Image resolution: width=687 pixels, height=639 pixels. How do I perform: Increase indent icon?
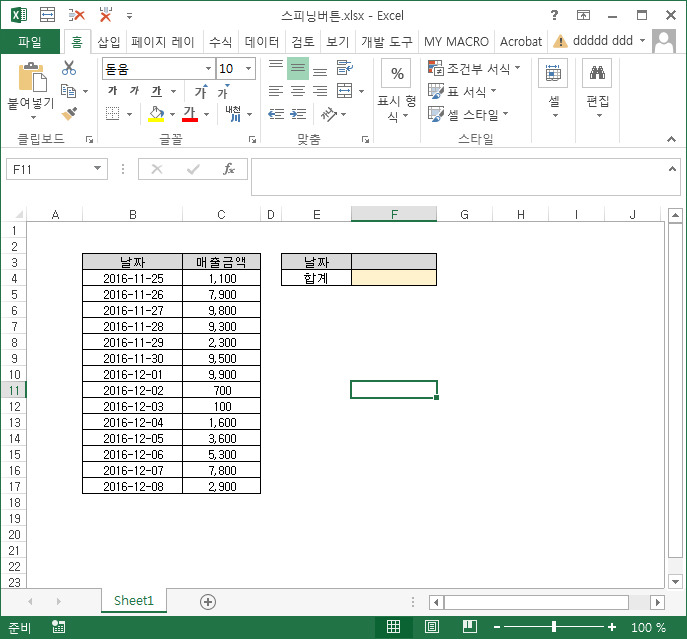pos(298,114)
